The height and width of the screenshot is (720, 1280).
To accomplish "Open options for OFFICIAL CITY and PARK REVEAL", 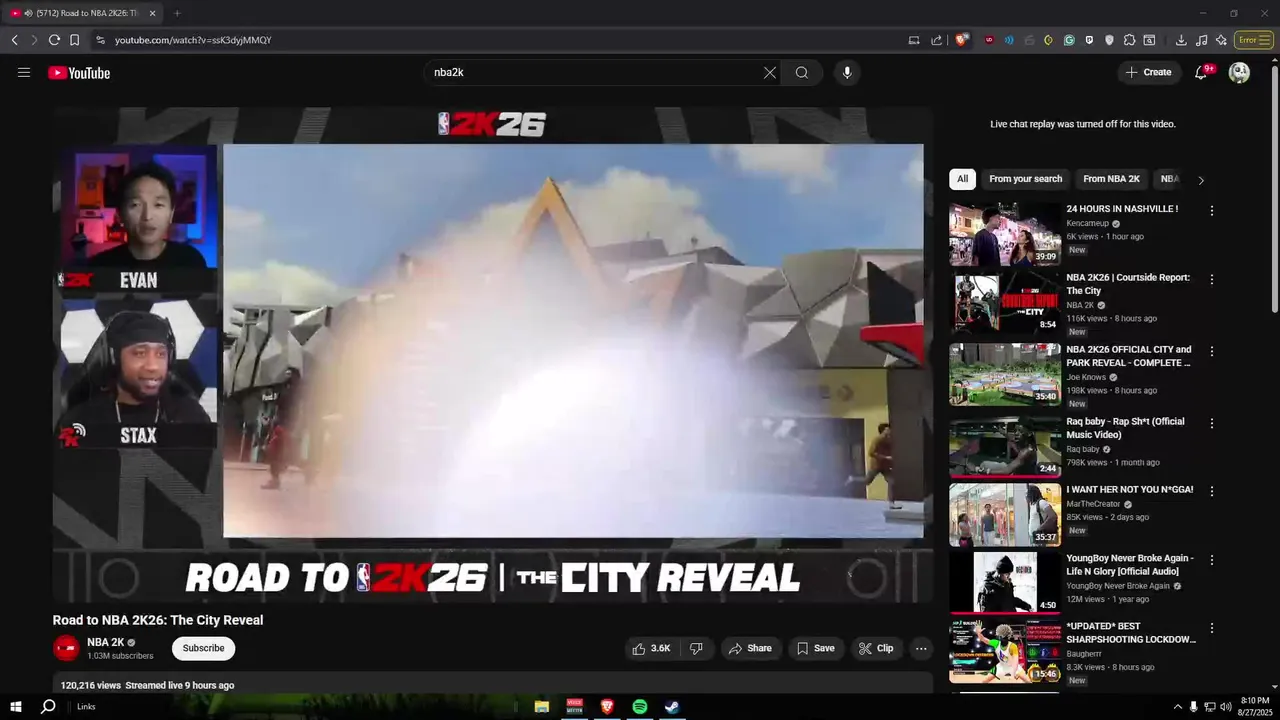I will tap(1212, 351).
